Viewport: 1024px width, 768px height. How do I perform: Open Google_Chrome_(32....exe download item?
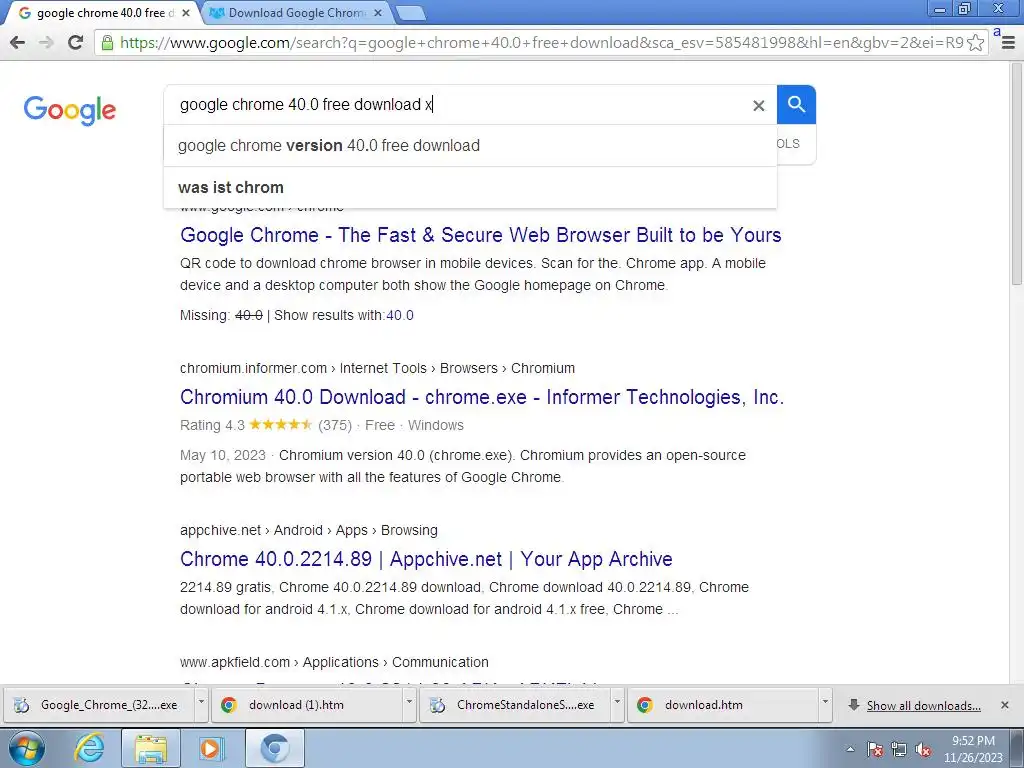pyautogui.click(x=99, y=705)
